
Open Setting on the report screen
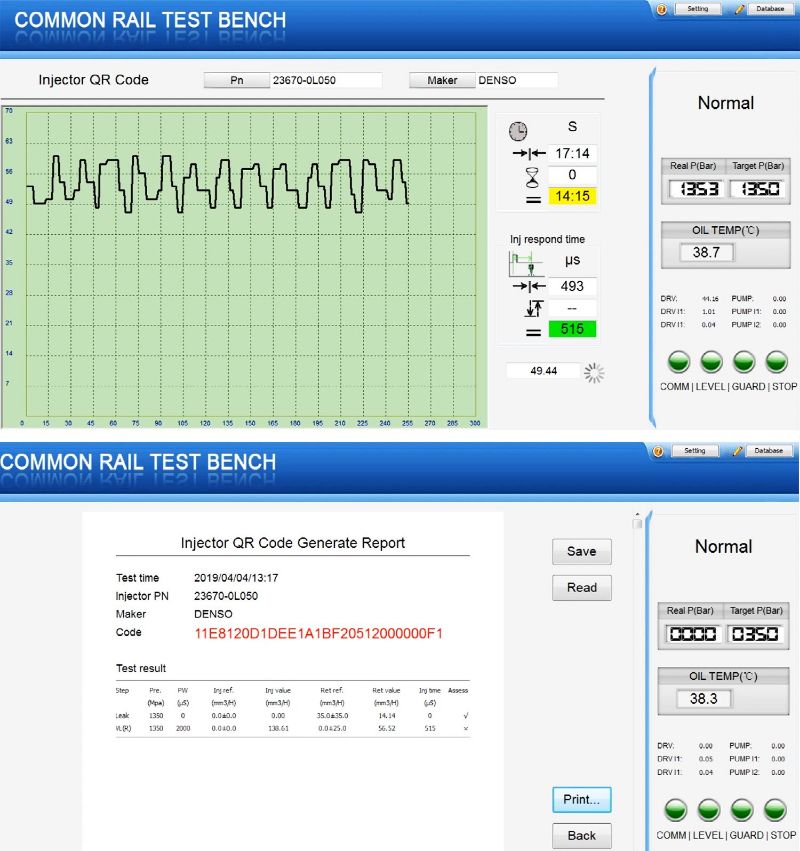(x=695, y=451)
